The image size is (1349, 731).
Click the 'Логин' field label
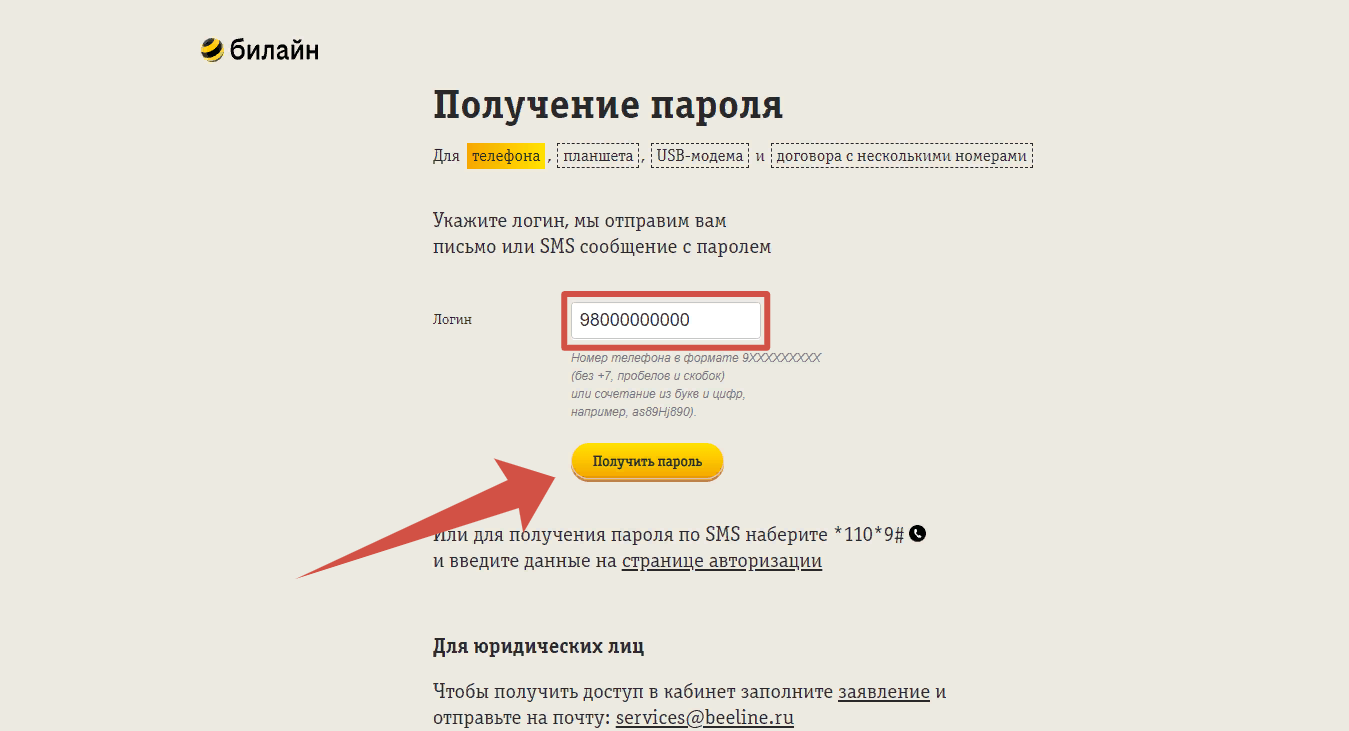click(x=452, y=320)
